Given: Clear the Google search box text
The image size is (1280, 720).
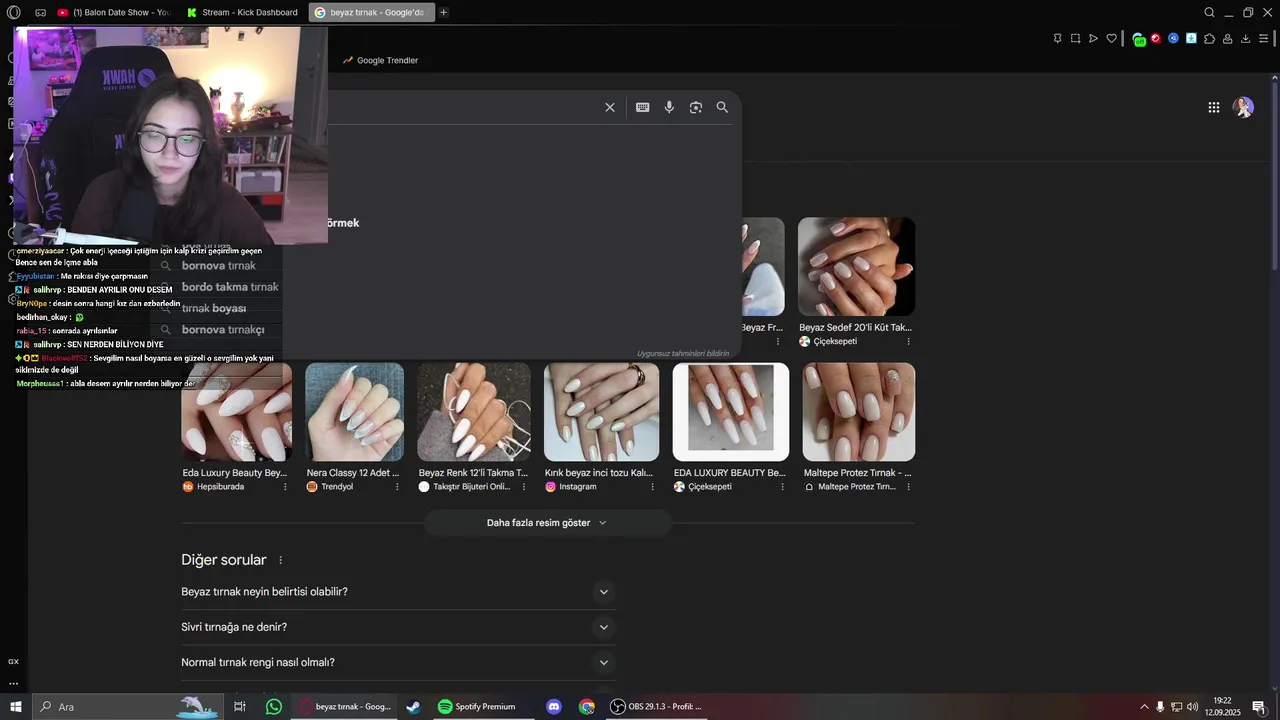Looking at the screenshot, I should pos(610,107).
